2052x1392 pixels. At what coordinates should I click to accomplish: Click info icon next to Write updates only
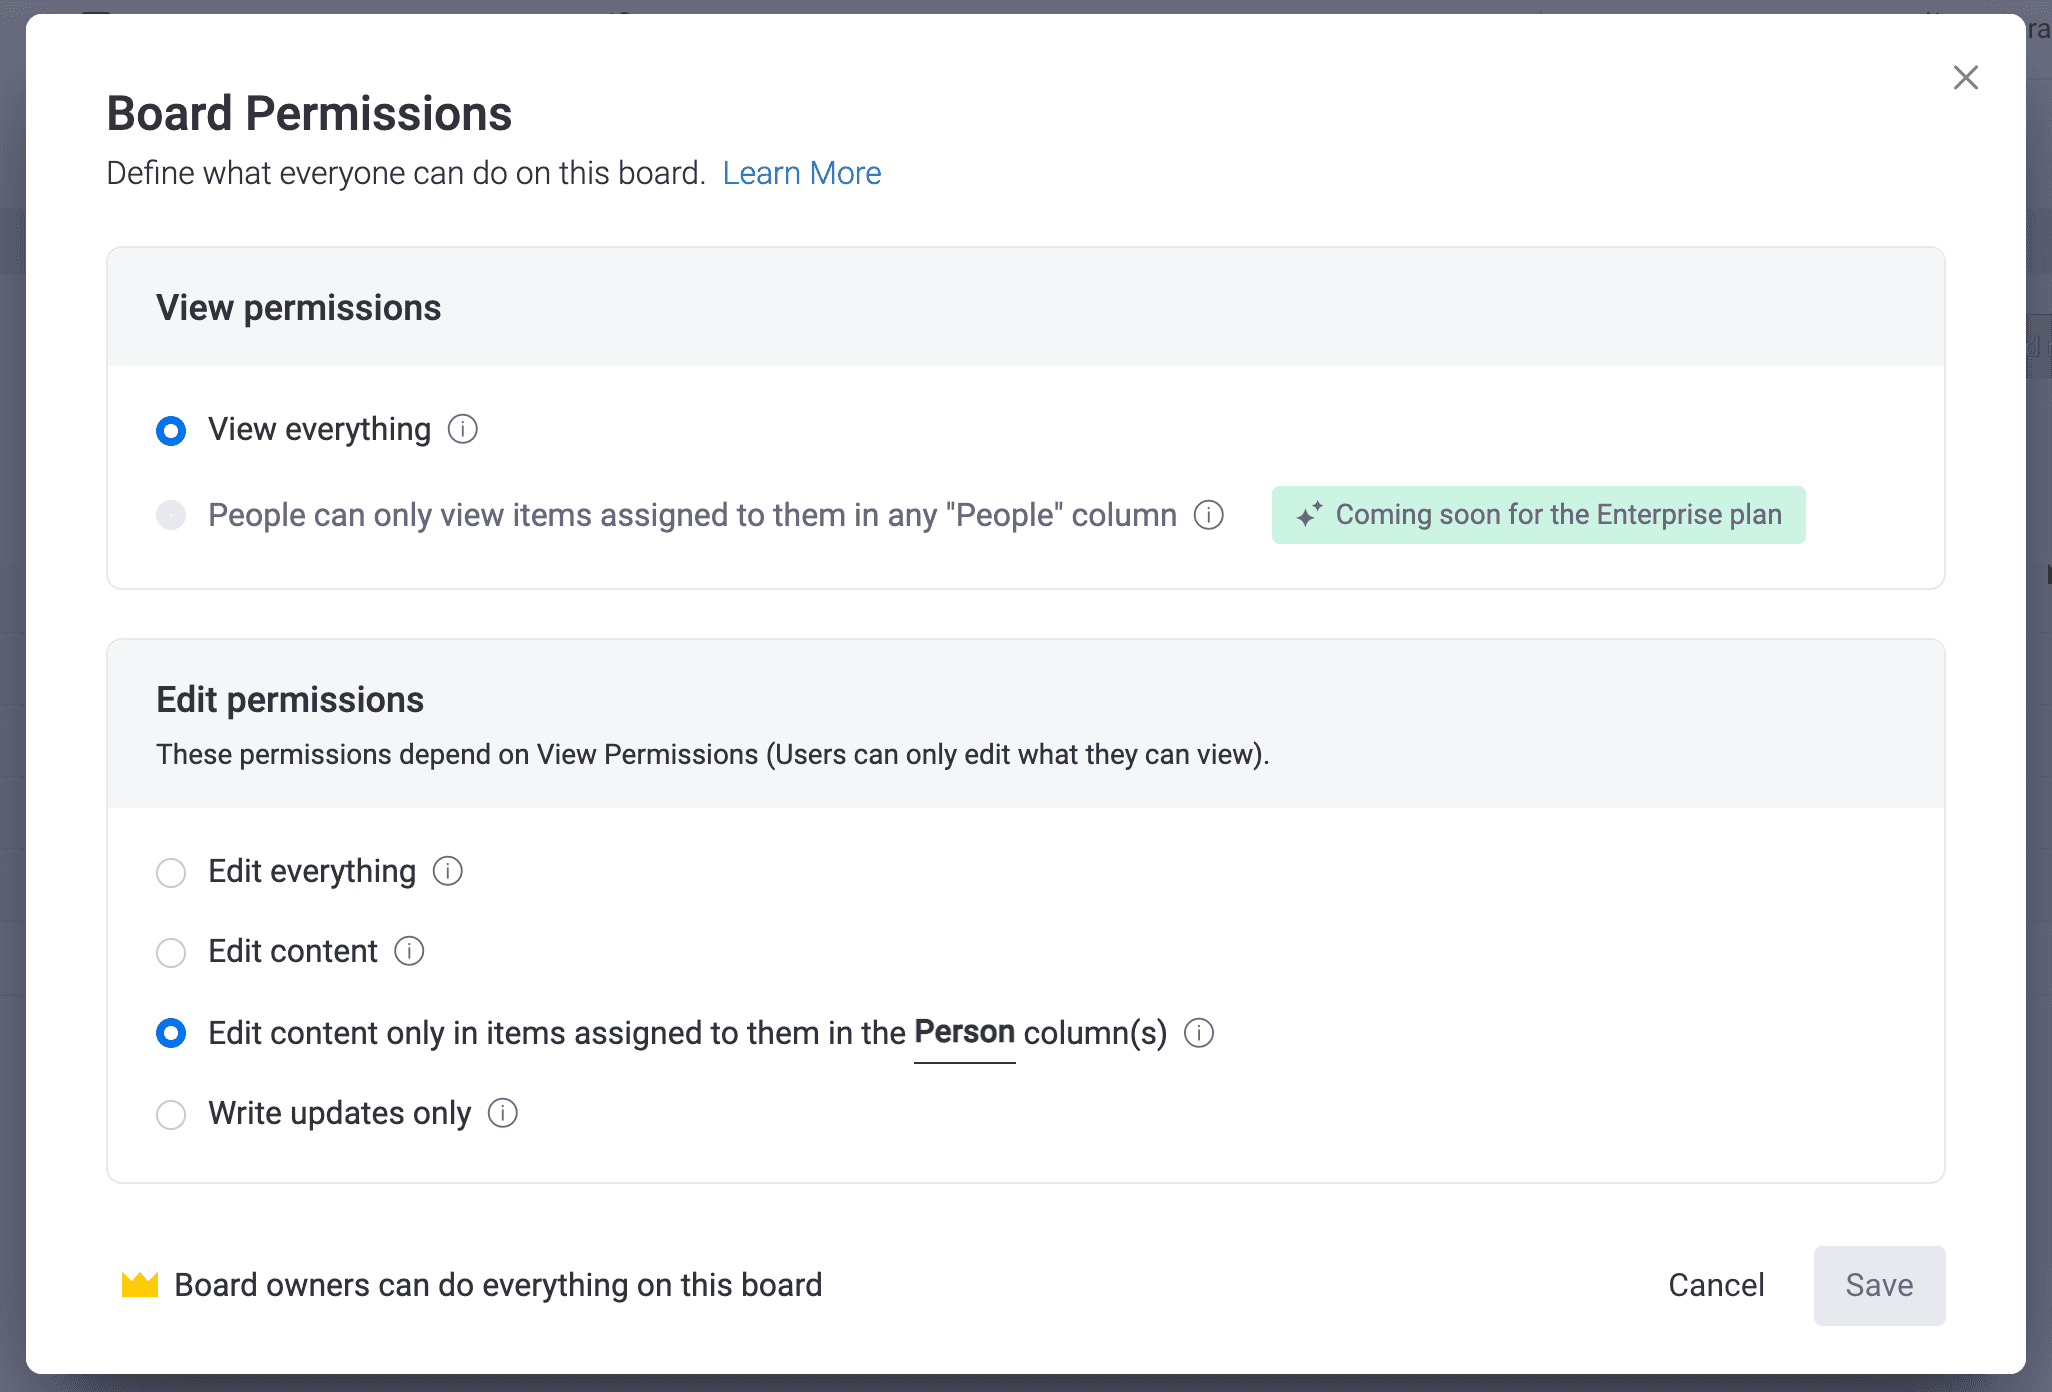coord(502,1113)
